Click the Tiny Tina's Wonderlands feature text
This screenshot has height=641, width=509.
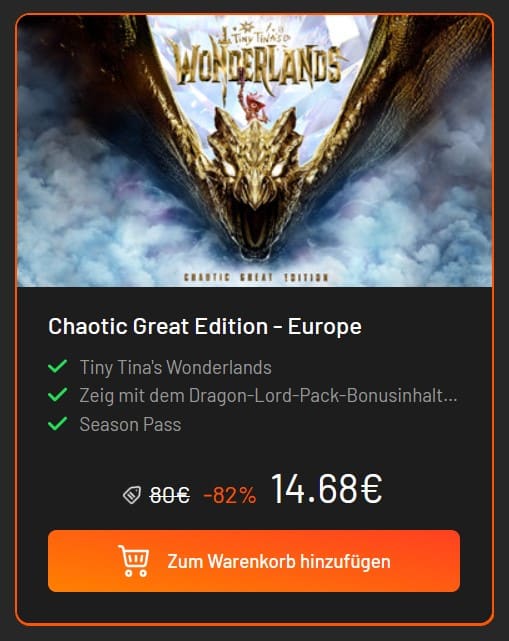coord(175,367)
